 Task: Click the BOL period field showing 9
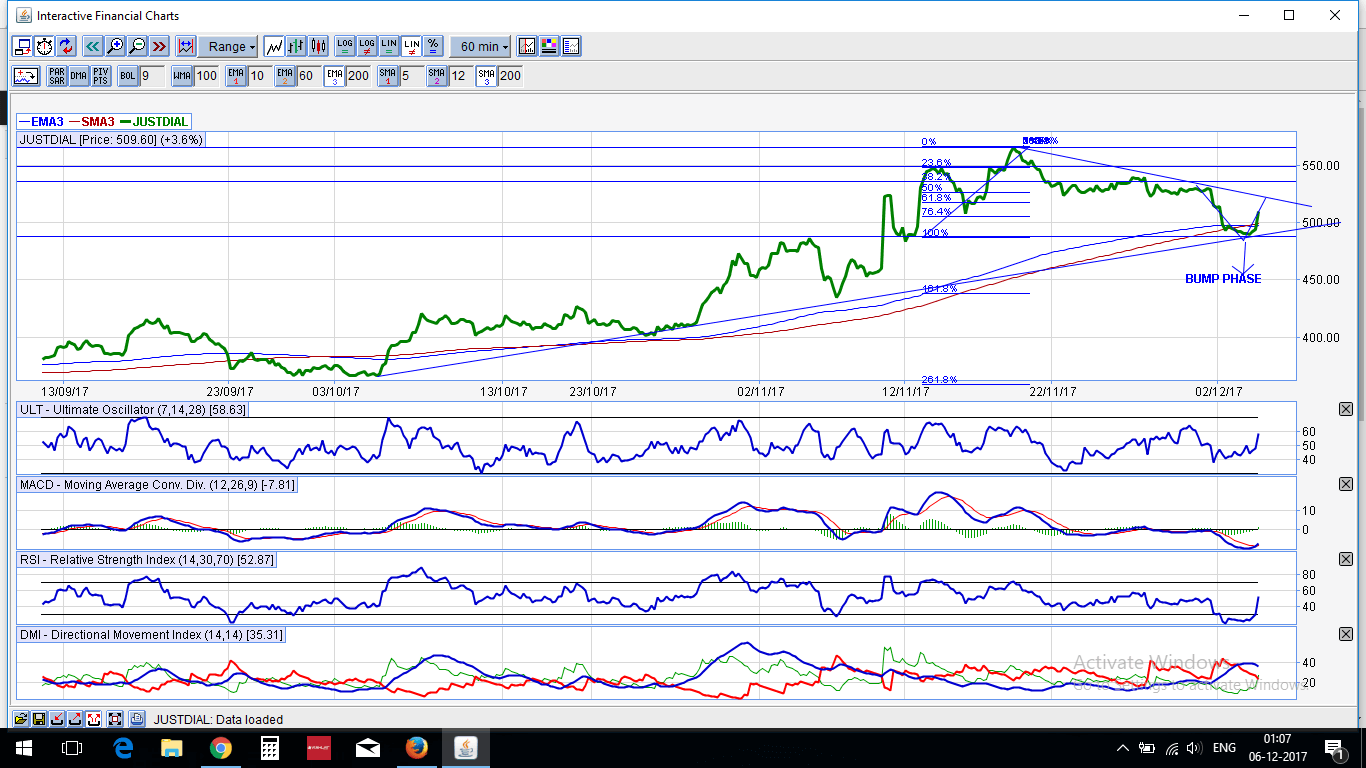(x=151, y=76)
